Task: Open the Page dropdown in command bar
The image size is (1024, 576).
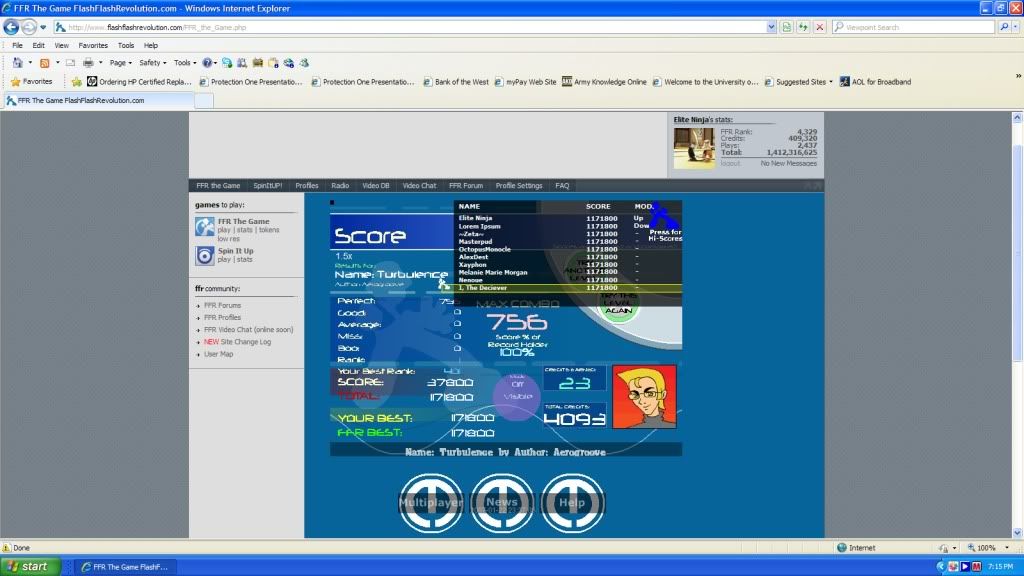Action: [122, 62]
